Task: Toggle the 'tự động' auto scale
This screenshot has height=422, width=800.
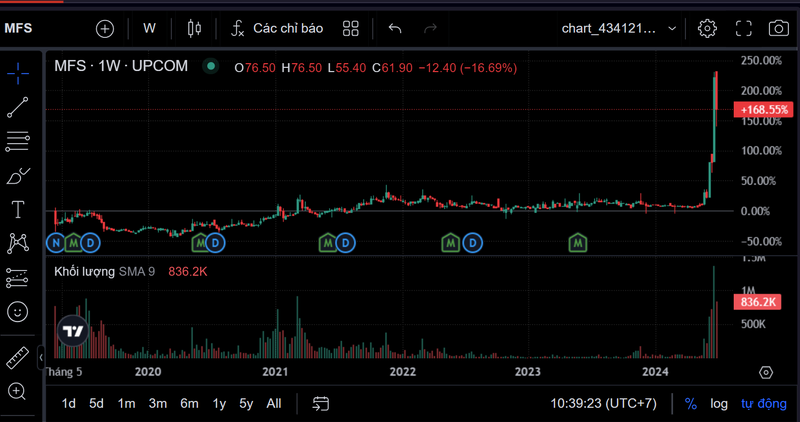Action: coord(763,404)
